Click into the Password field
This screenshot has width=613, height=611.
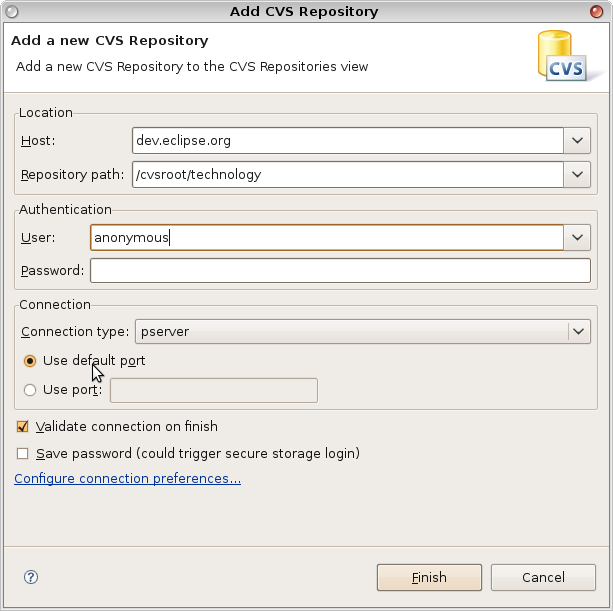(340, 271)
